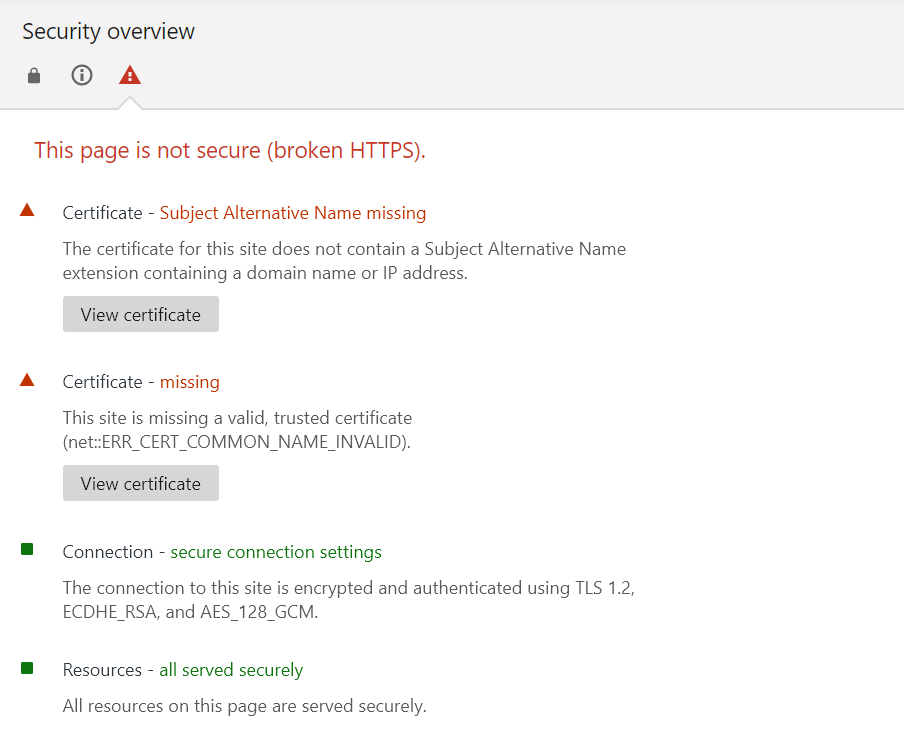The height and width of the screenshot is (745, 904).
Task: Click the TLS 1.2 connection description text
Action: point(348,599)
